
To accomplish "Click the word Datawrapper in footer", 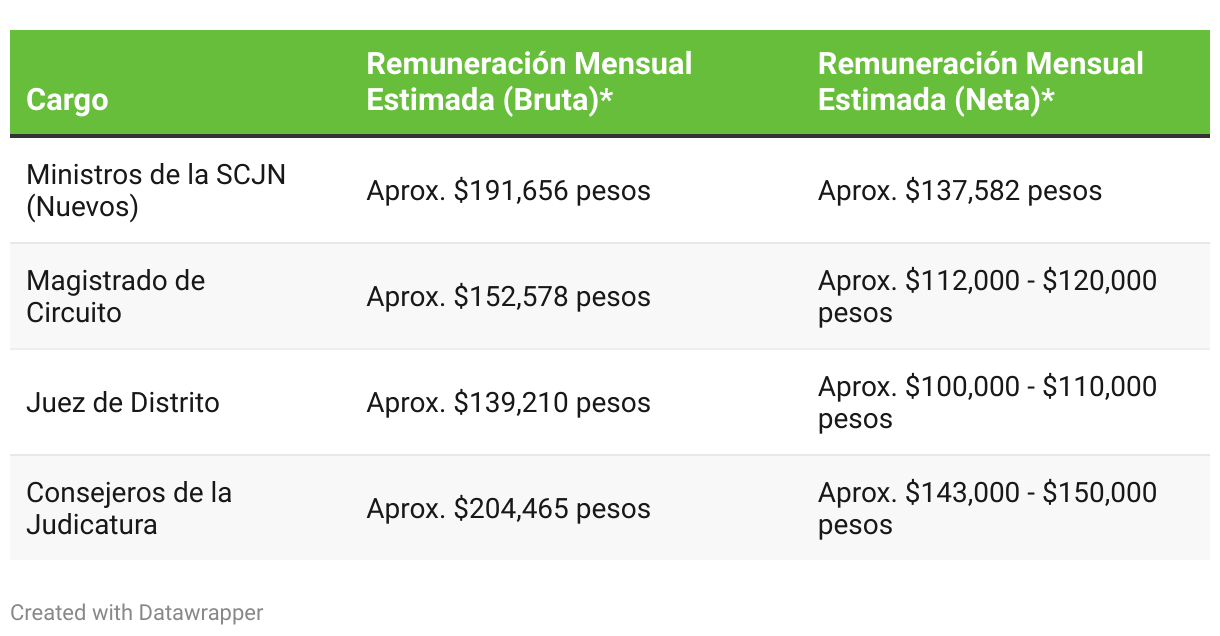I will tap(201, 612).
